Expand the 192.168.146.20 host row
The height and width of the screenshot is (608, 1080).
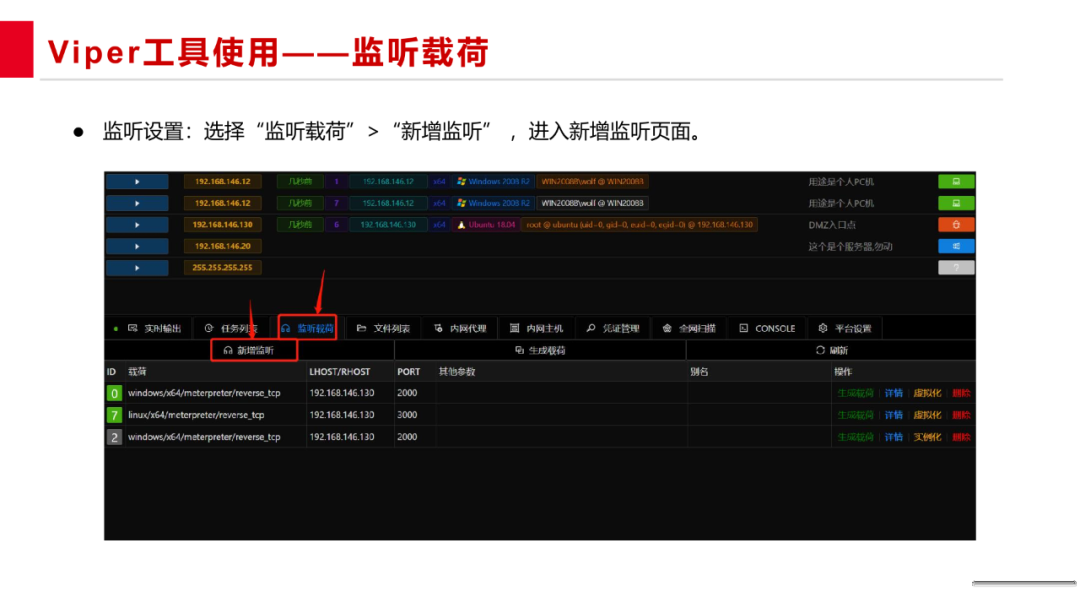coord(137,246)
